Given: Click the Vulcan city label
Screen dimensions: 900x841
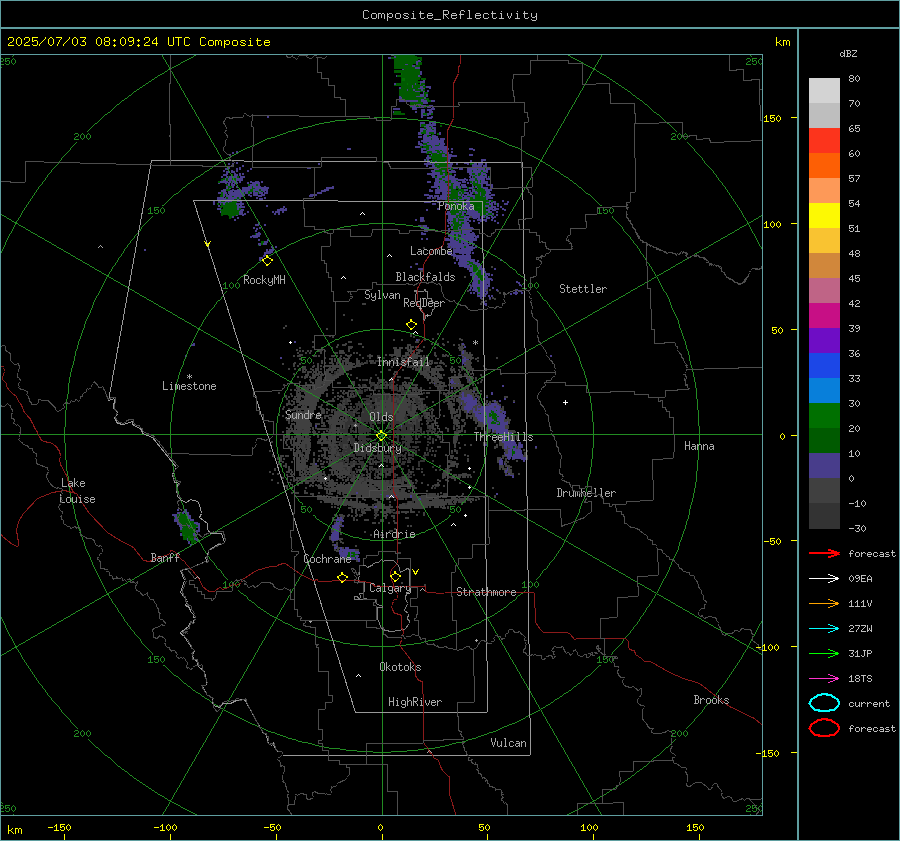Looking at the screenshot, I should (508, 743).
